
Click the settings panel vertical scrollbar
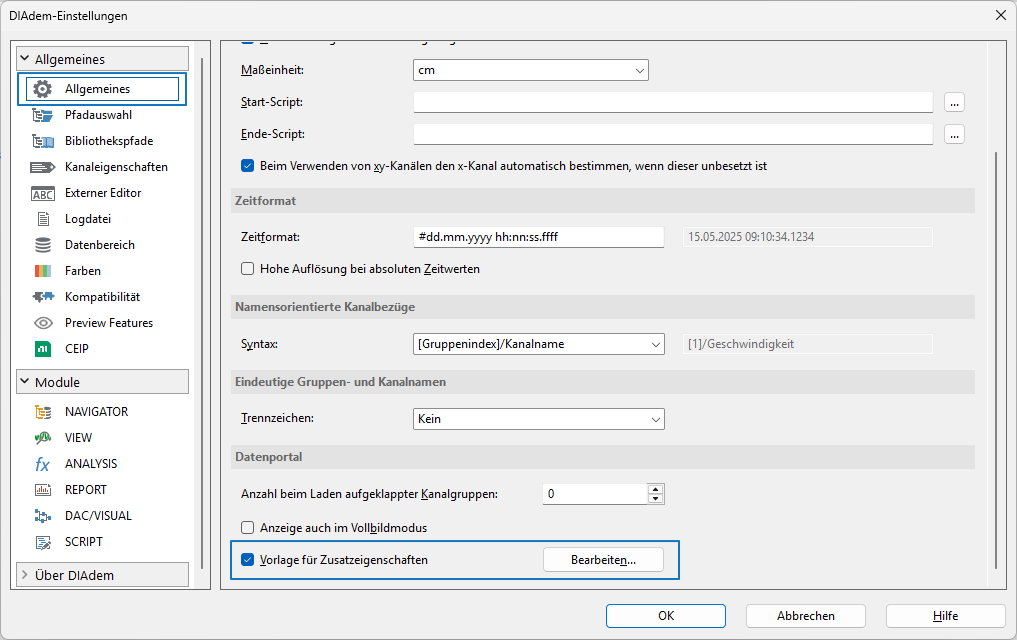tap(996, 360)
